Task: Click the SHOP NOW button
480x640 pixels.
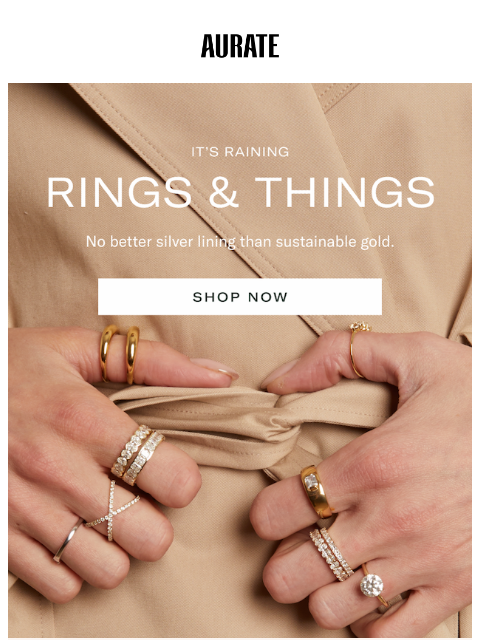Action: 240,297
